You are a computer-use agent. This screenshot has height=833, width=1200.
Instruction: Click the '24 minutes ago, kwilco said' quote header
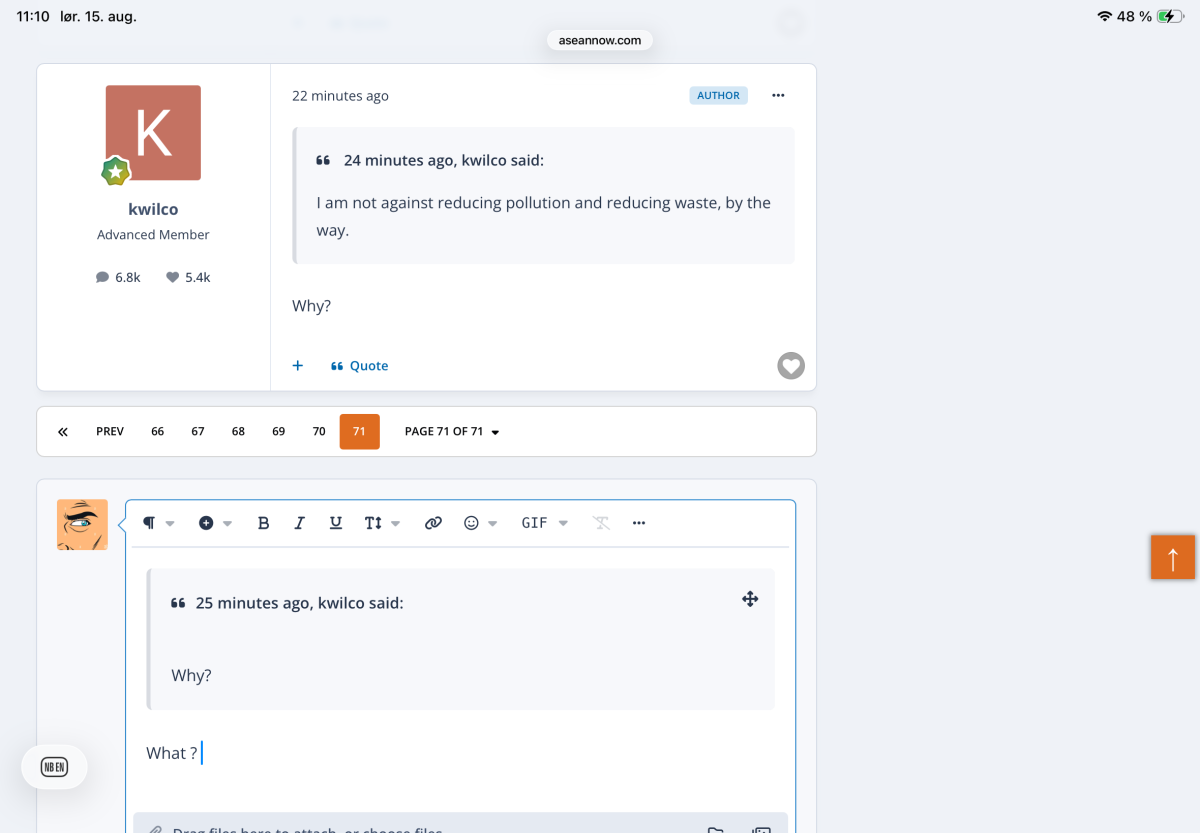click(x=444, y=160)
